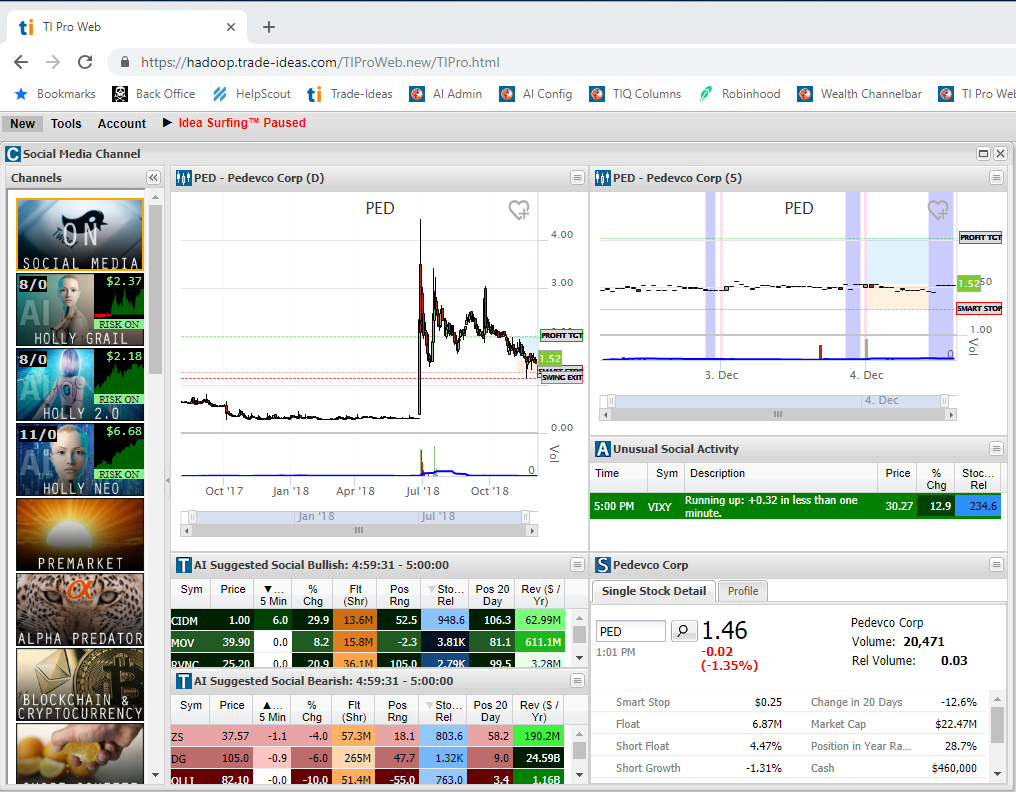The height and width of the screenshot is (792, 1016).
Task: Click the symbol search magnifier button
Action: tap(683, 631)
